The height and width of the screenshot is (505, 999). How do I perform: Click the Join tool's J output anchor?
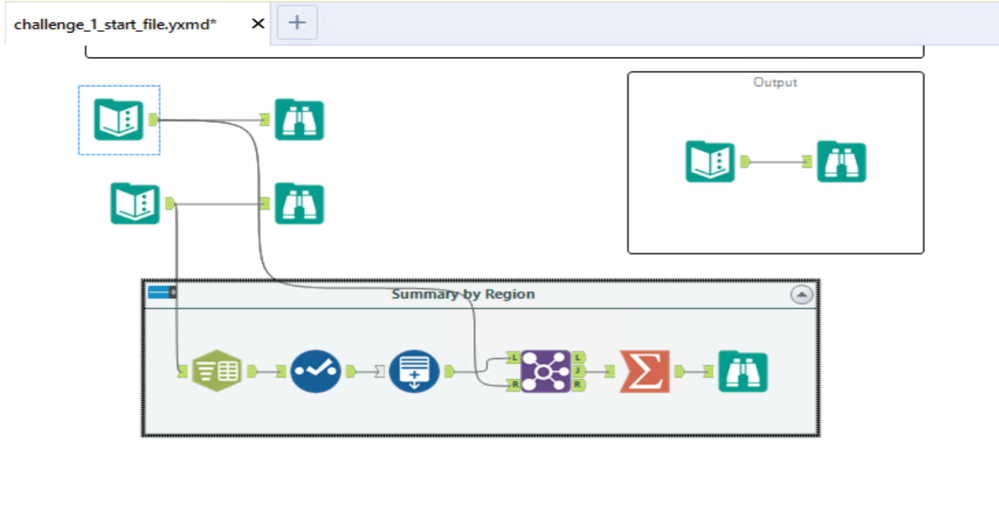click(579, 371)
